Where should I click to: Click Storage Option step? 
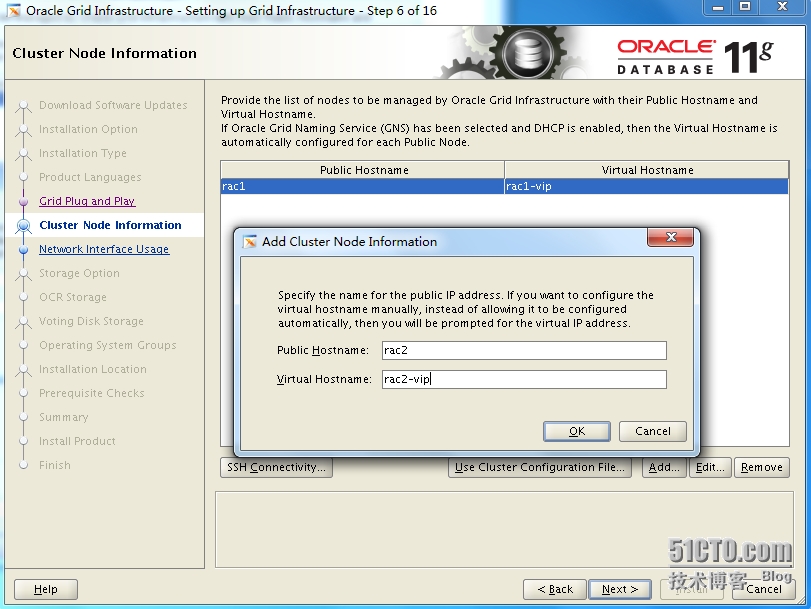click(79, 273)
